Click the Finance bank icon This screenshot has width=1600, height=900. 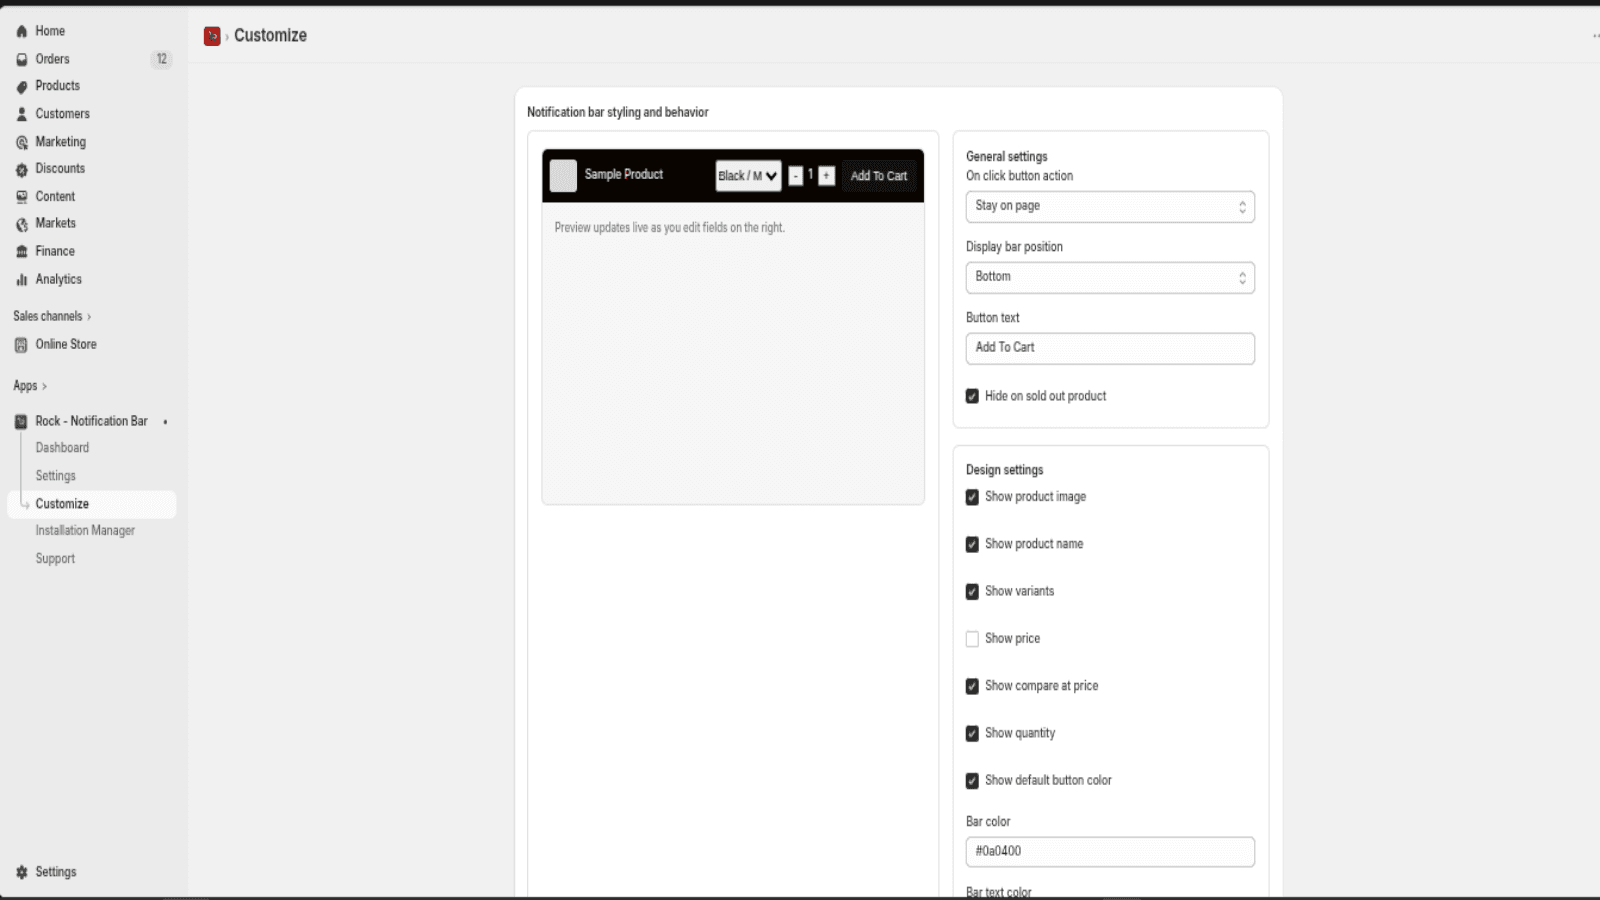click(22, 252)
